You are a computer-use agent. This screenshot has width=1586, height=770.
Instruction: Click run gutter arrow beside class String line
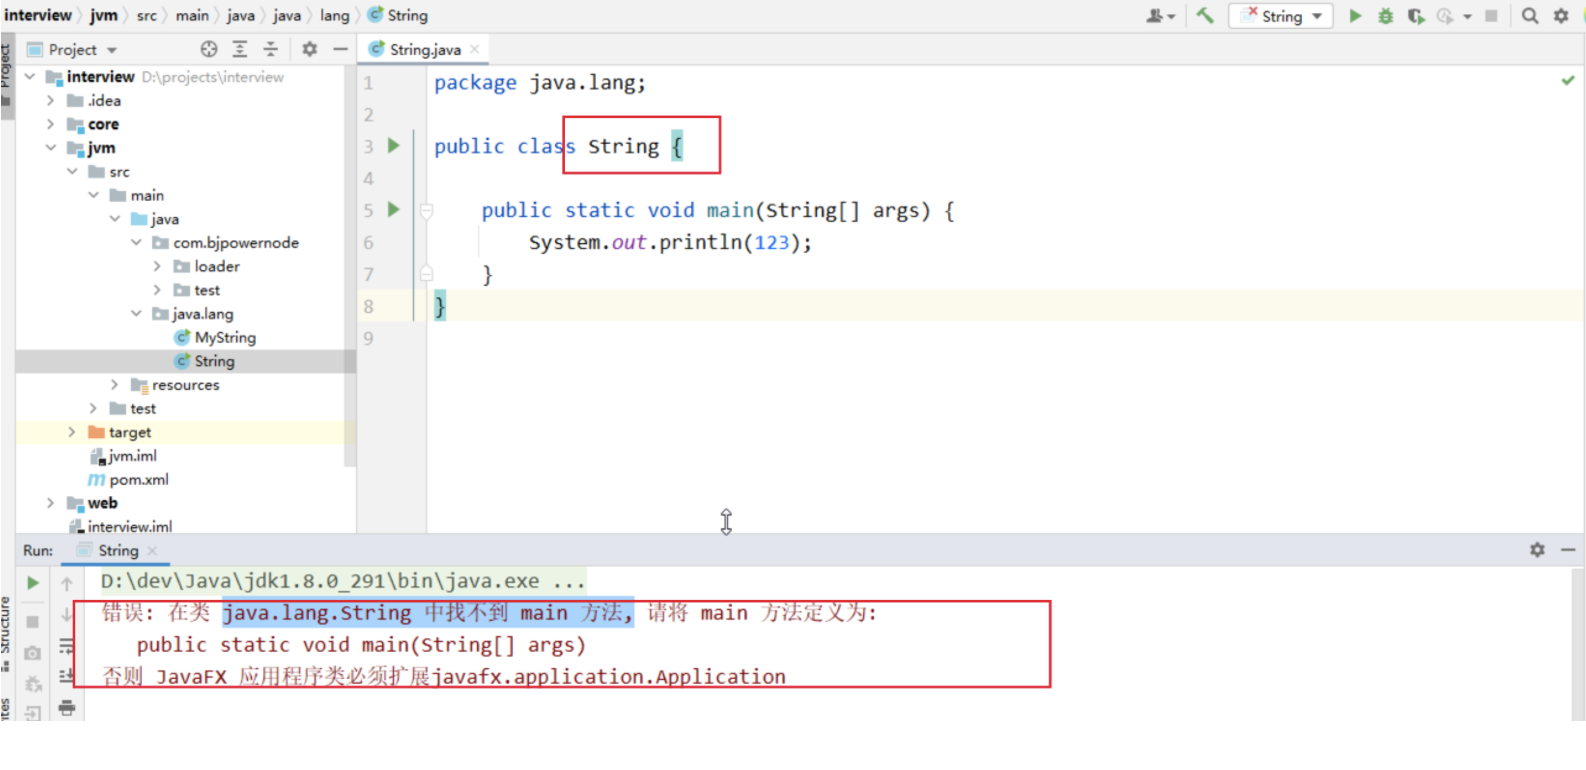pos(394,146)
